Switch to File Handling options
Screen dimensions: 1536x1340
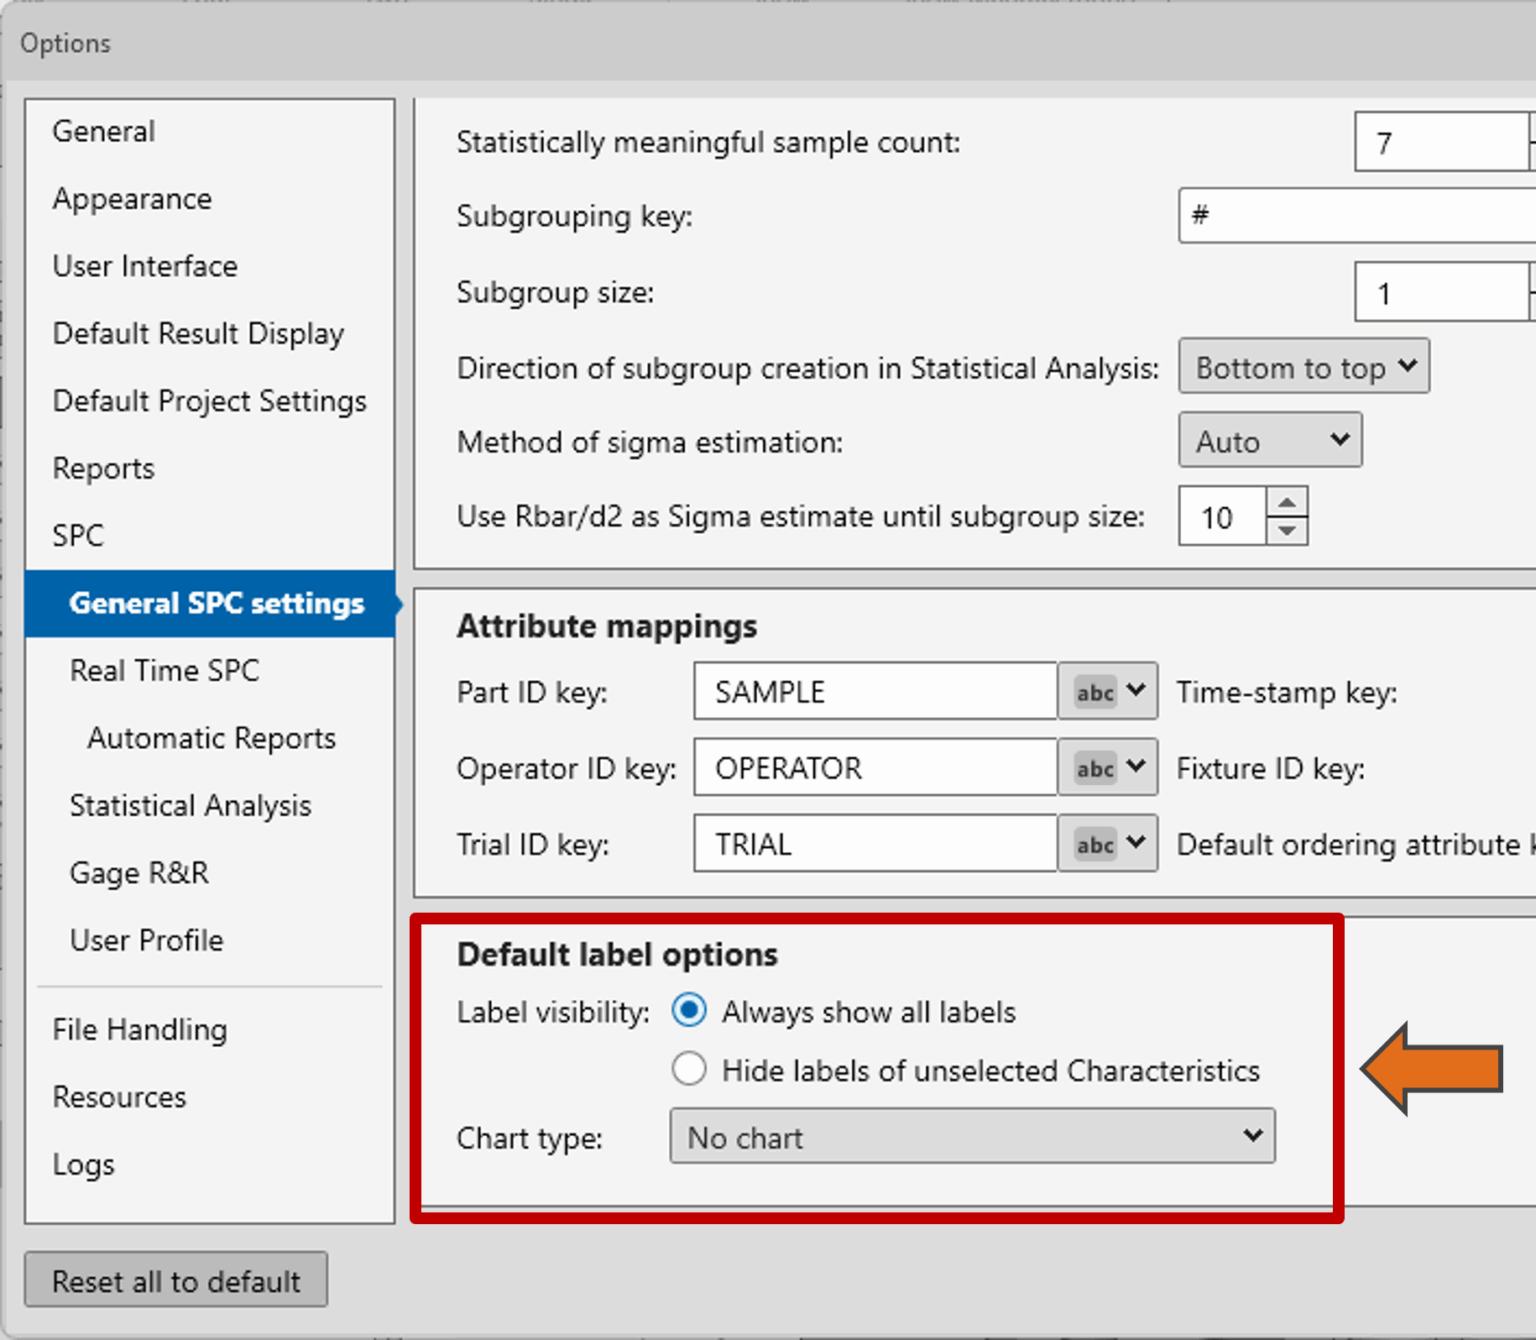point(140,1029)
